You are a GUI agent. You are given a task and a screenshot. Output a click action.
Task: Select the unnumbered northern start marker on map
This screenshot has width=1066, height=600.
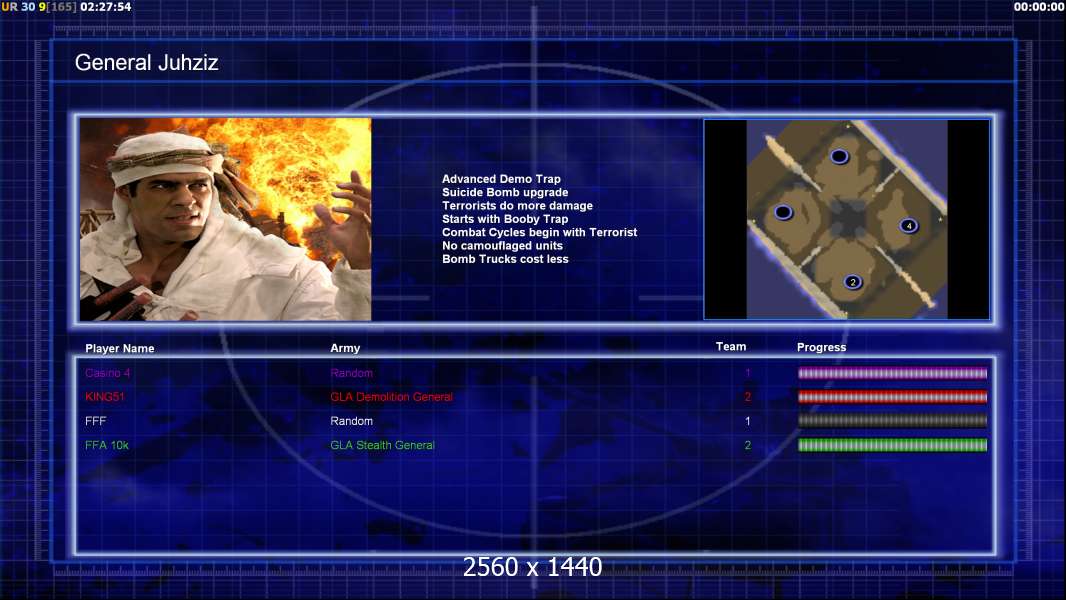tap(840, 156)
